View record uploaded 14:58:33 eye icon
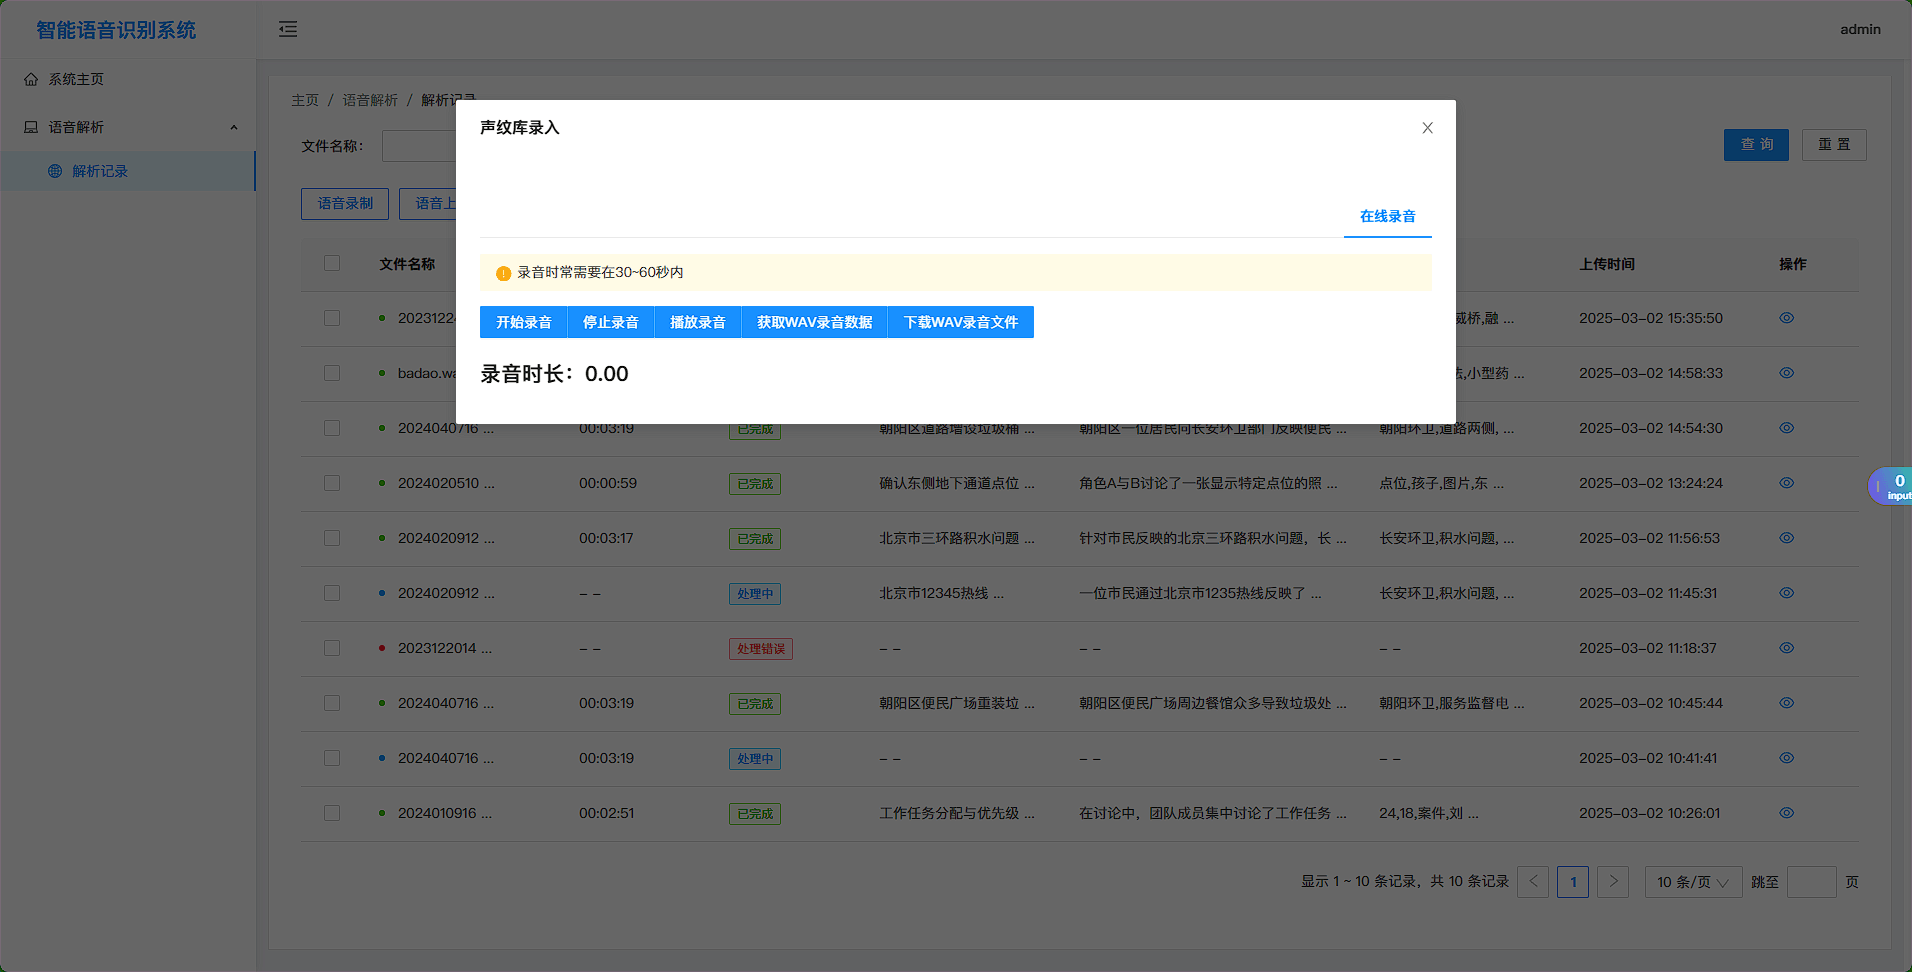This screenshot has width=1912, height=972. coord(1787,373)
